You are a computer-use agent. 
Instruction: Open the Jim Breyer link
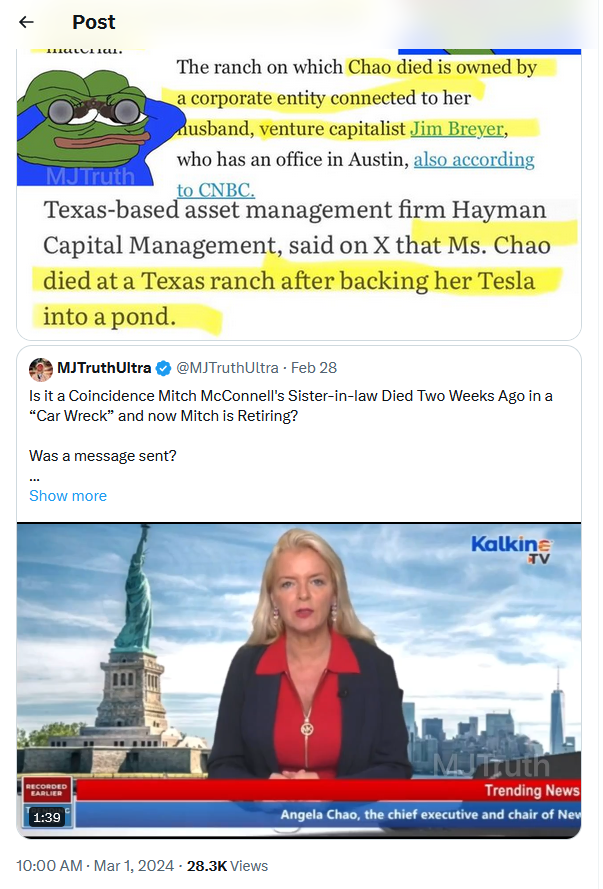[457, 129]
